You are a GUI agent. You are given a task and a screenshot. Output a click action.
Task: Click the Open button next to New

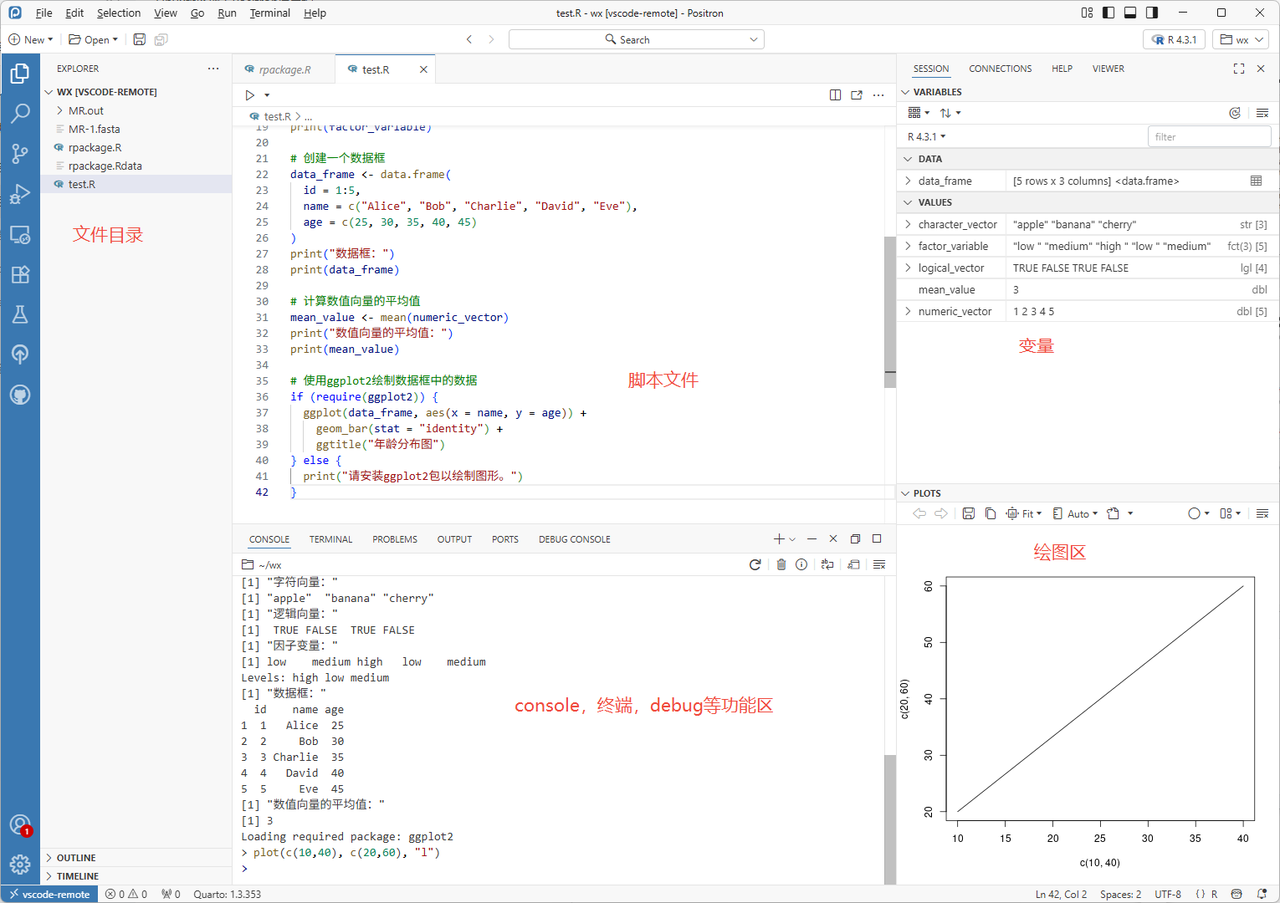[x=92, y=39]
